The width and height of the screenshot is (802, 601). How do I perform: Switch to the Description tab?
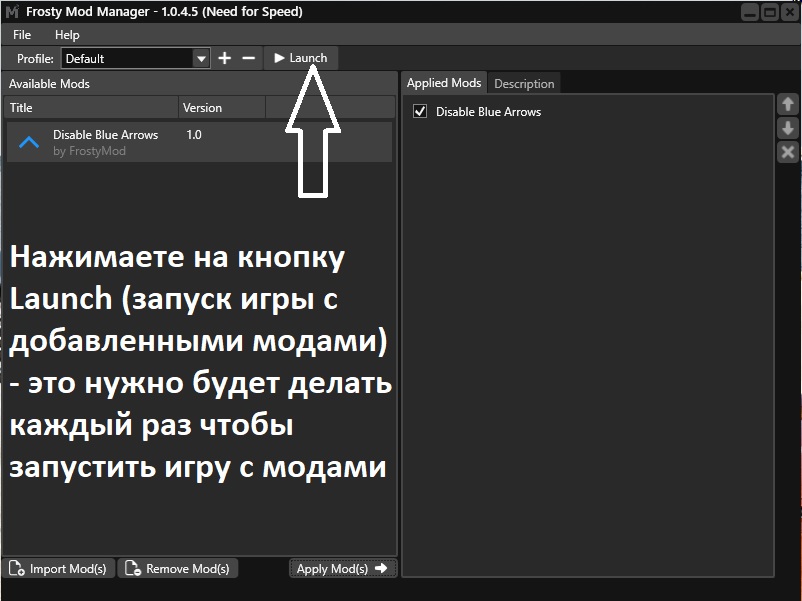pos(524,84)
